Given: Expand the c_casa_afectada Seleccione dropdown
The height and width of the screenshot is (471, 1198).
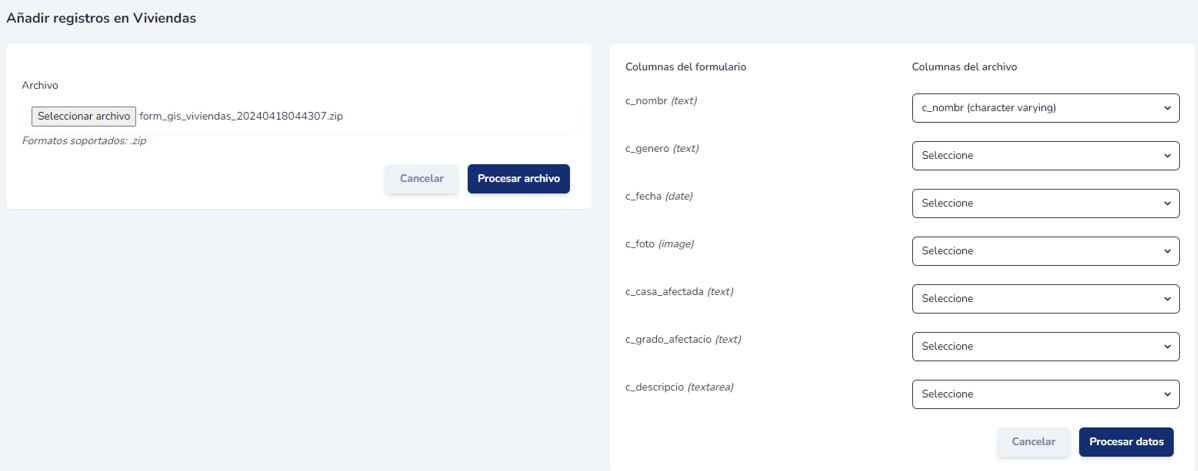Looking at the screenshot, I should 1045,299.
